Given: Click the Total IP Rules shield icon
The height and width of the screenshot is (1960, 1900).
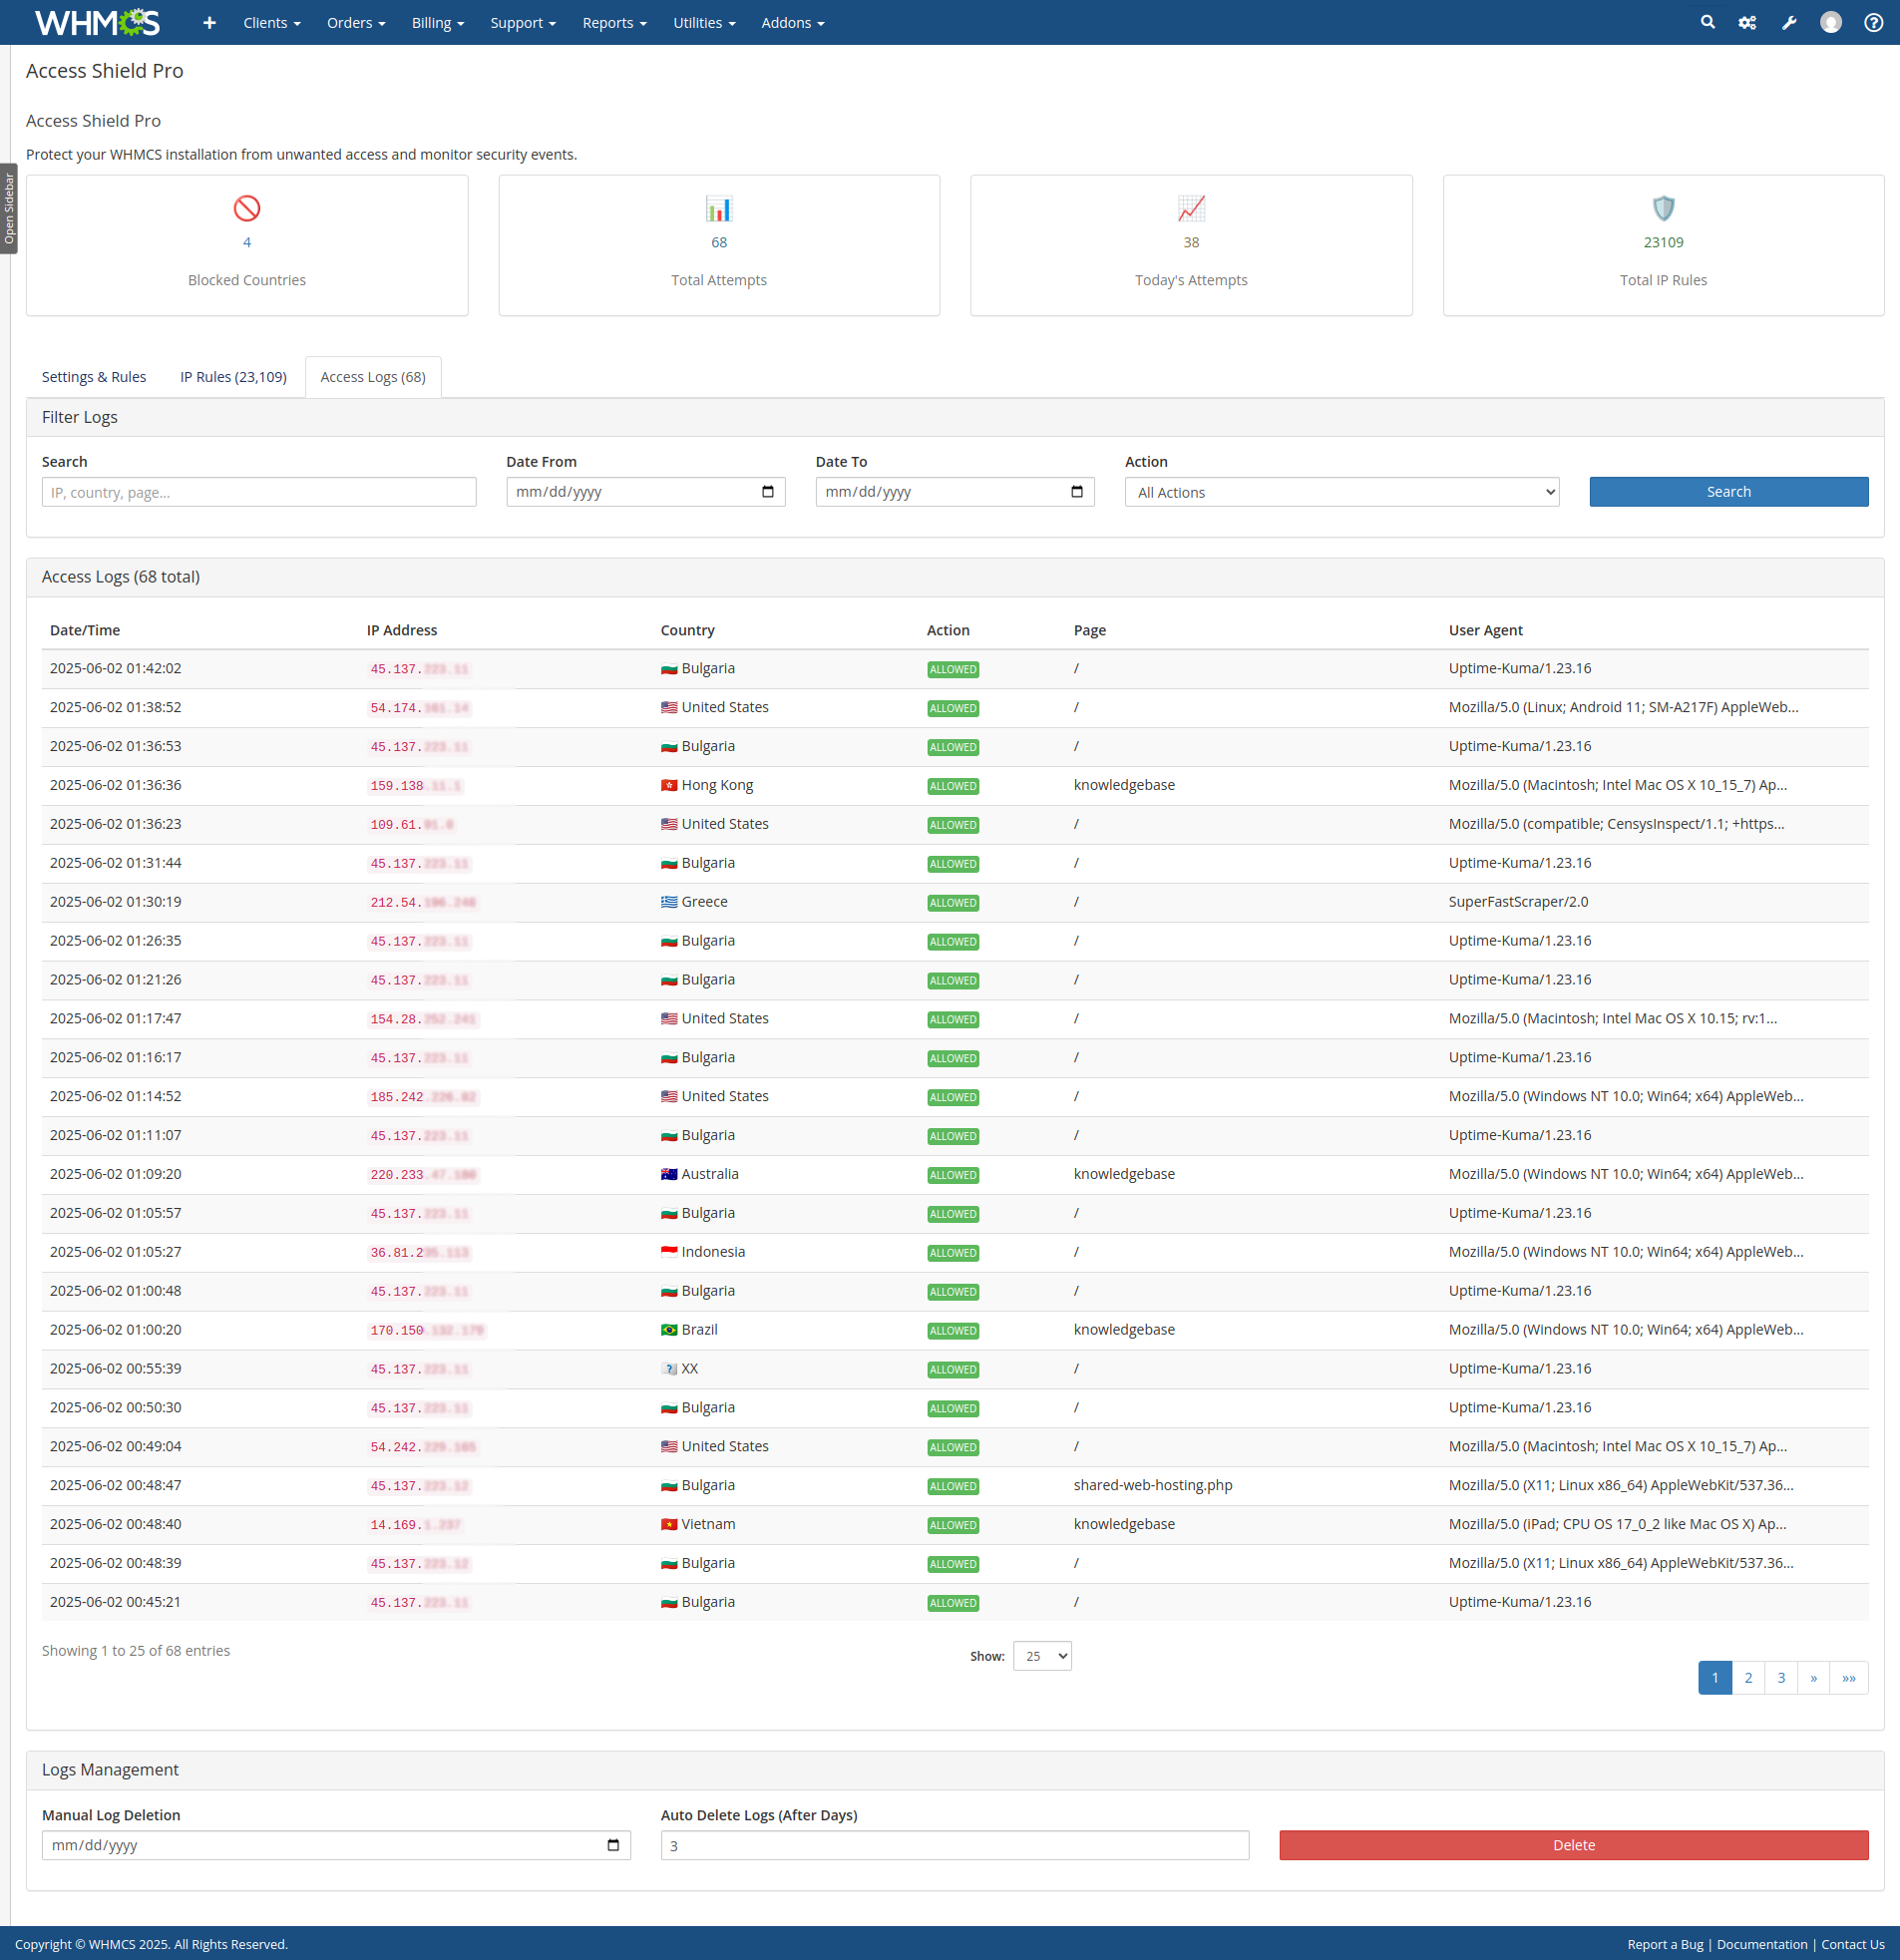Looking at the screenshot, I should 1663,208.
